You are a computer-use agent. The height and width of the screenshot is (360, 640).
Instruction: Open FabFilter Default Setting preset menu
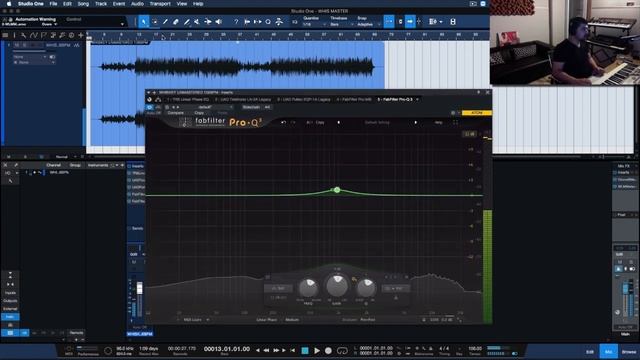[x=378, y=122]
